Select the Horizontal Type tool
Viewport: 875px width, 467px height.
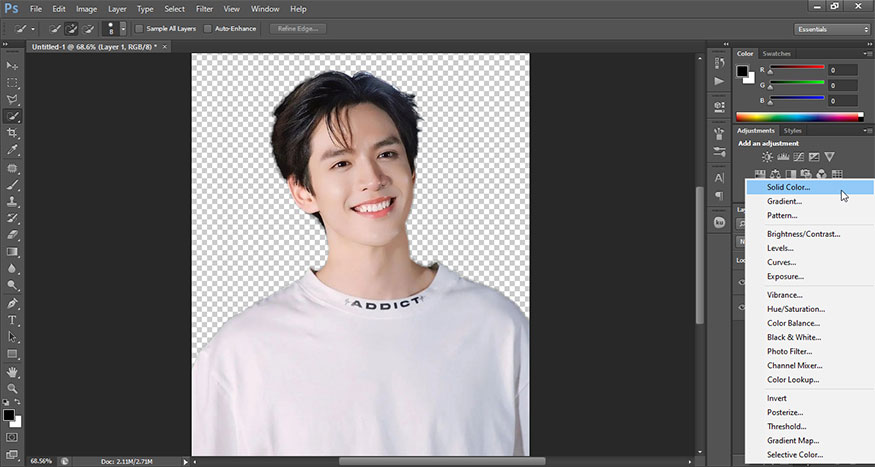tap(13, 320)
